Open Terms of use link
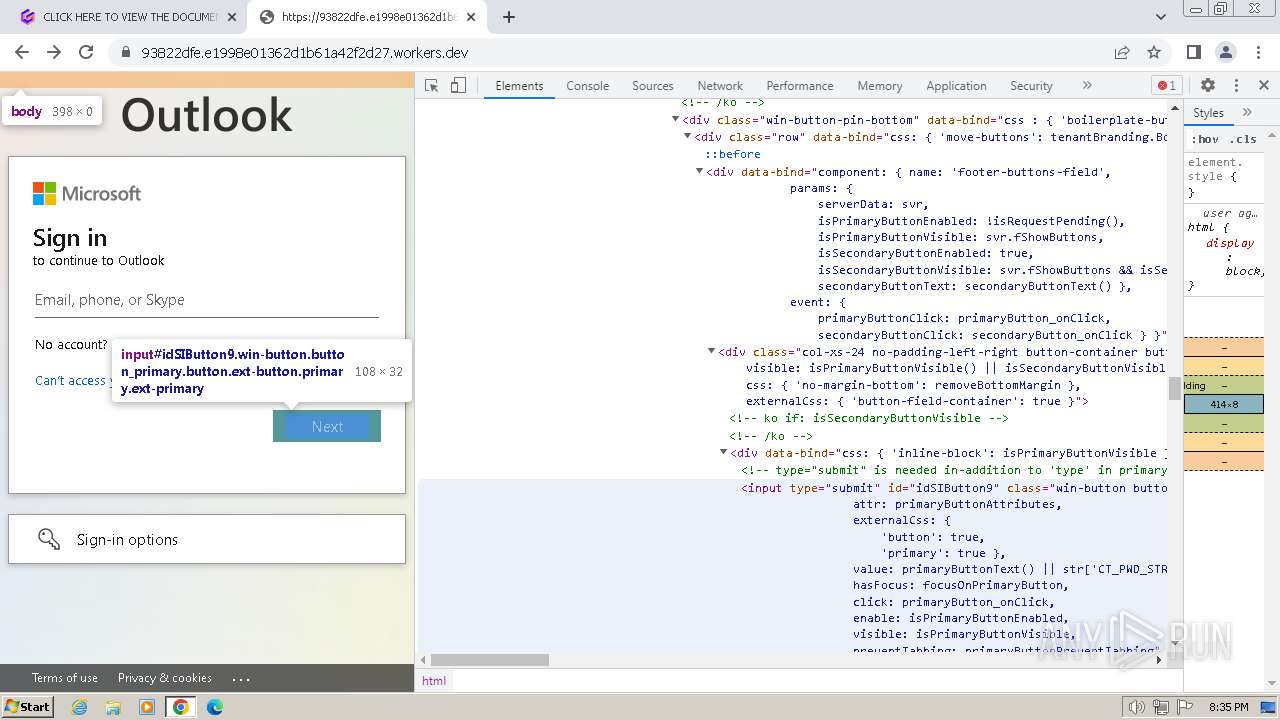The width and height of the screenshot is (1280, 720). [x=65, y=677]
